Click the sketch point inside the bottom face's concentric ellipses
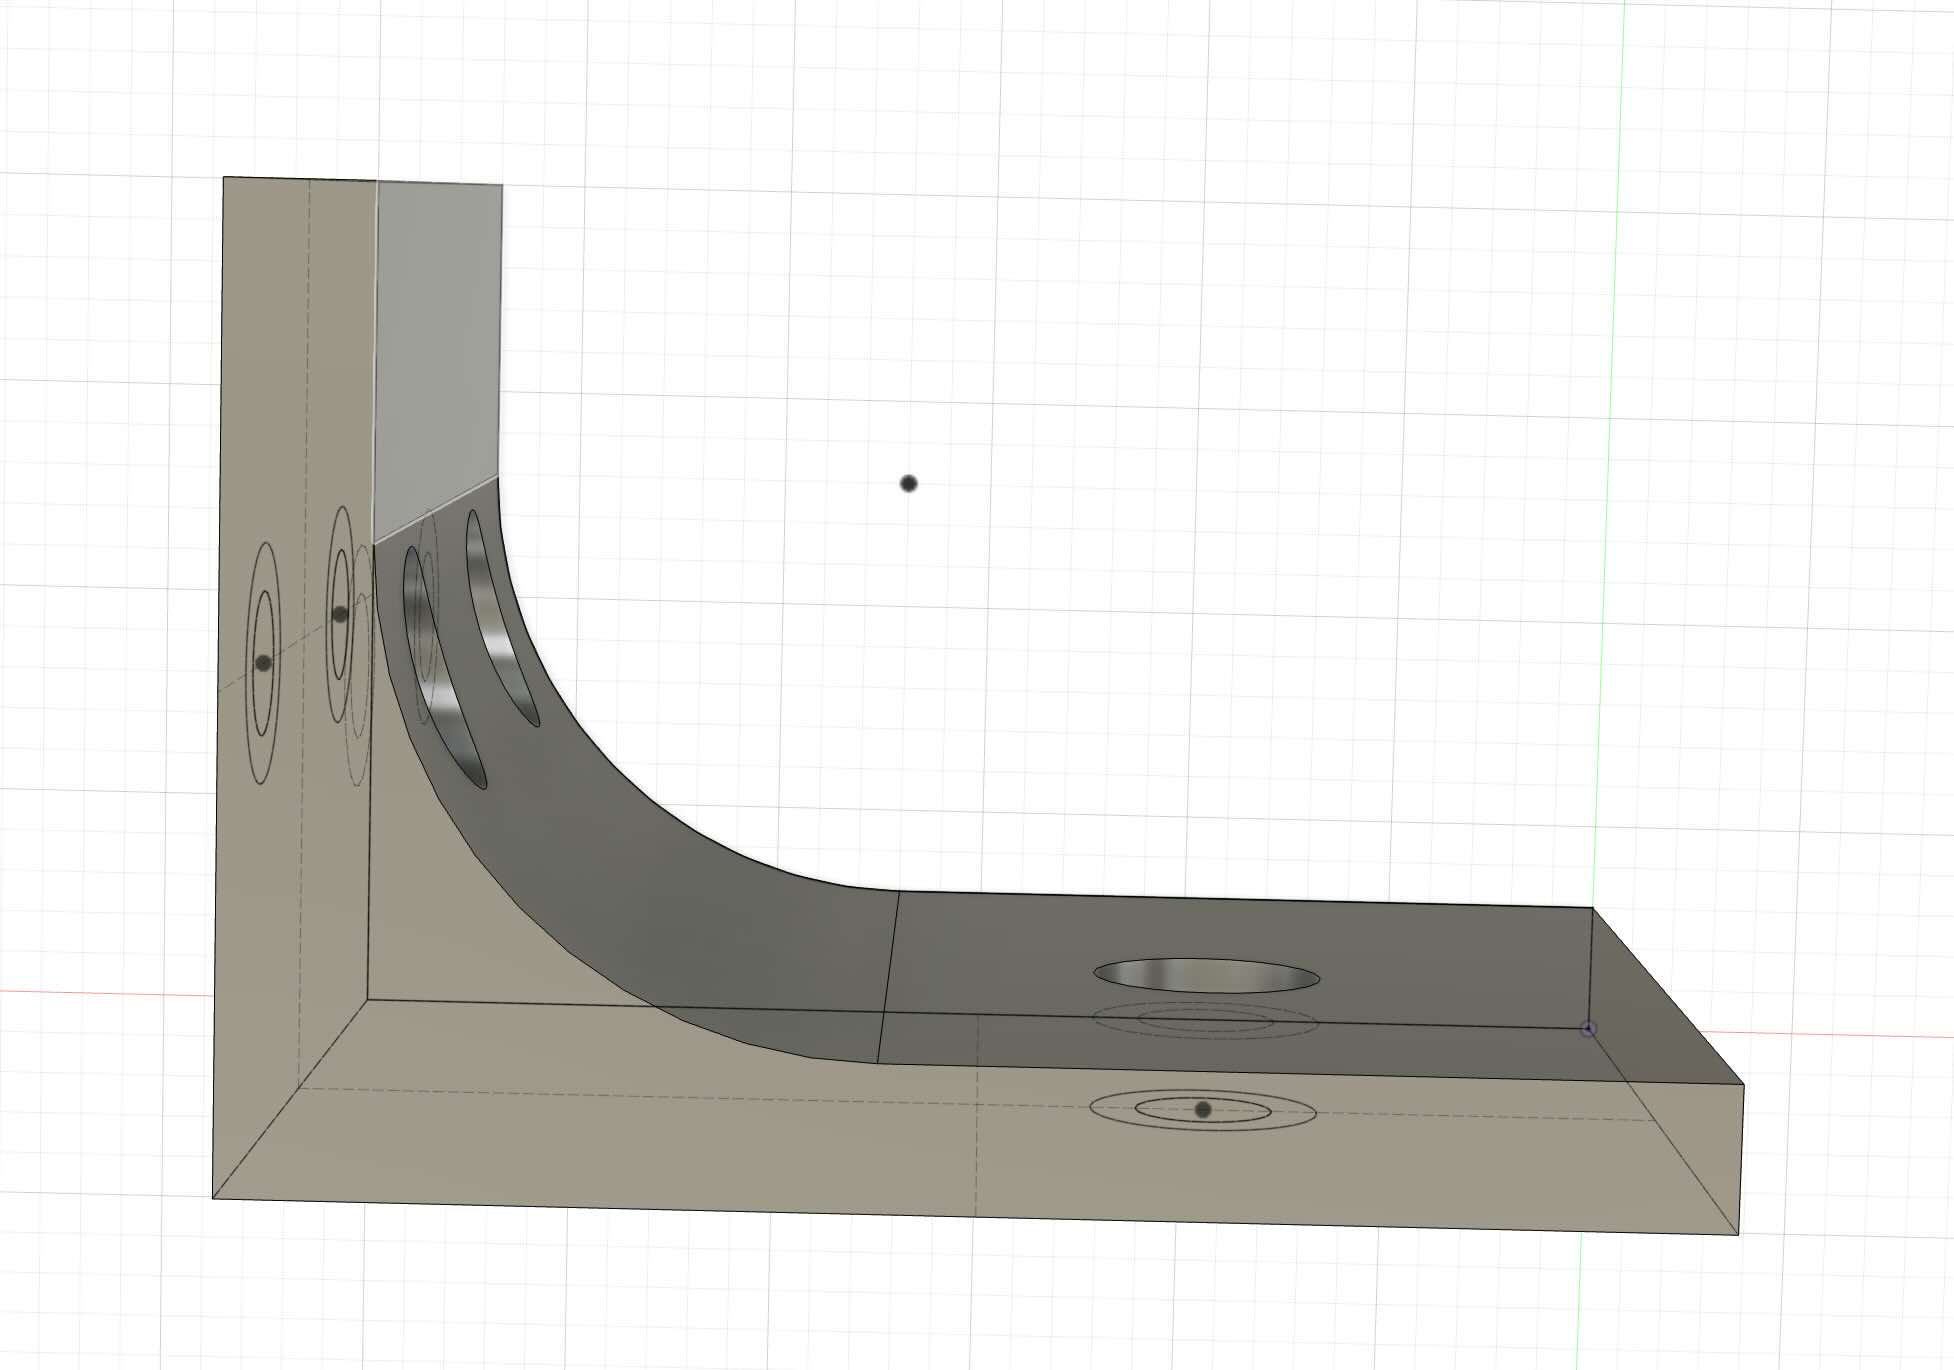 1203,1110
